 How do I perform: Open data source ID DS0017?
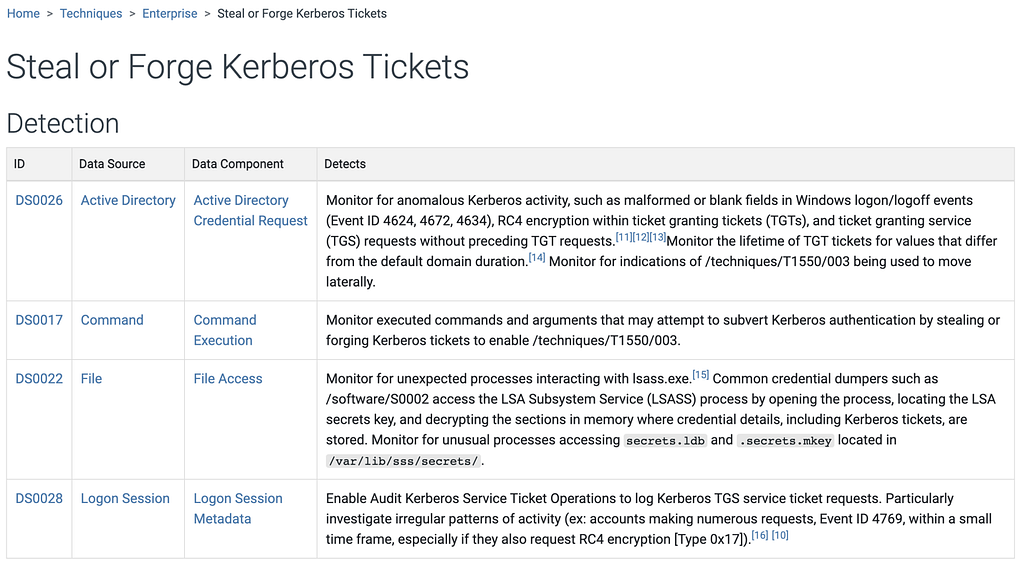pyautogui.click(x=39, y=320)
